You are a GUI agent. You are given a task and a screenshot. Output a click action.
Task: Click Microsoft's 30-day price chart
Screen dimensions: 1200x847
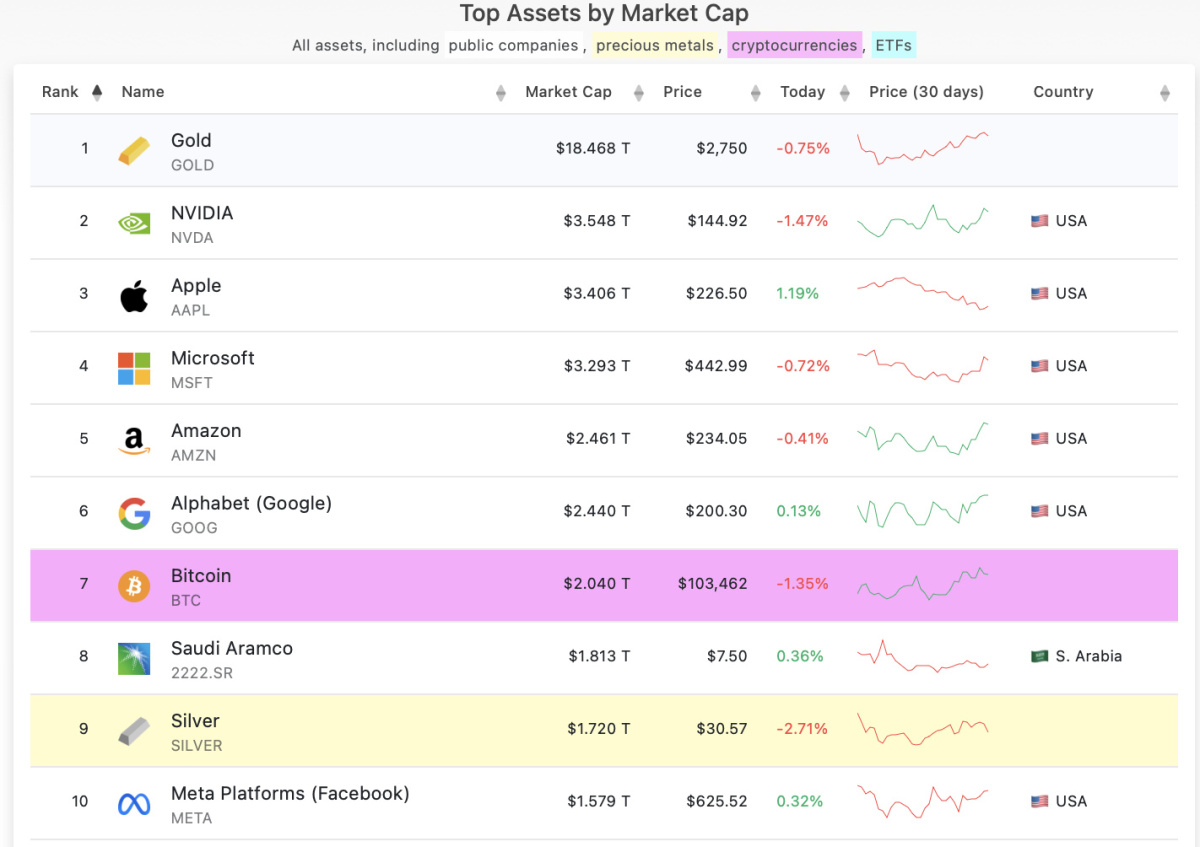click(x=923, y=366)
